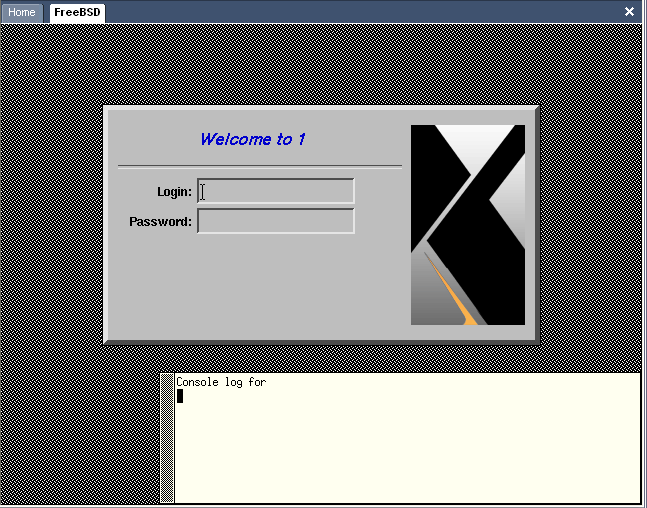Viewport: 647px width, 508px height.
Task: Click the black text cursor in console
Action: [180, 396]
